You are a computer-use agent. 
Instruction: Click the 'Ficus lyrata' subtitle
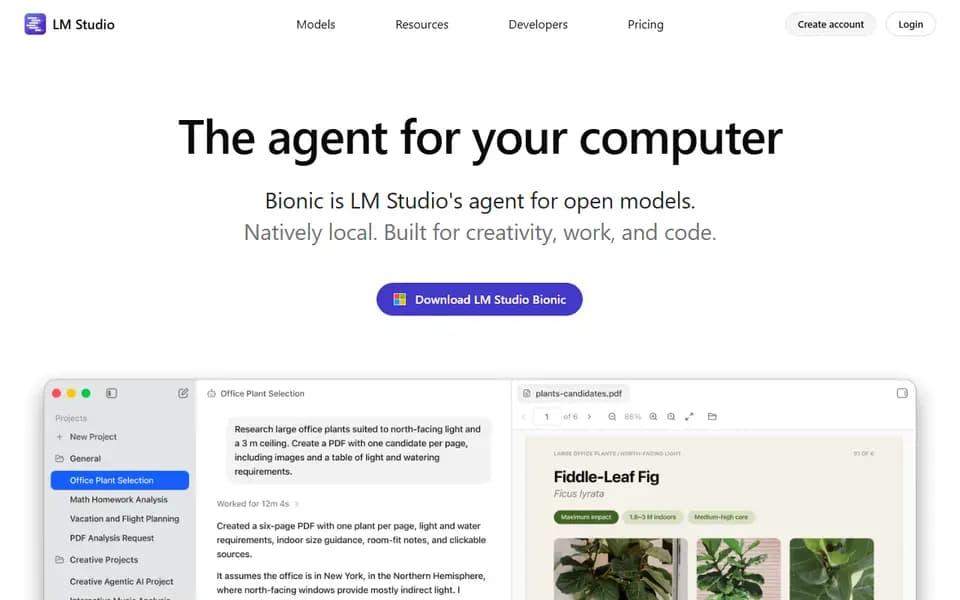click(x=579, y=494)
